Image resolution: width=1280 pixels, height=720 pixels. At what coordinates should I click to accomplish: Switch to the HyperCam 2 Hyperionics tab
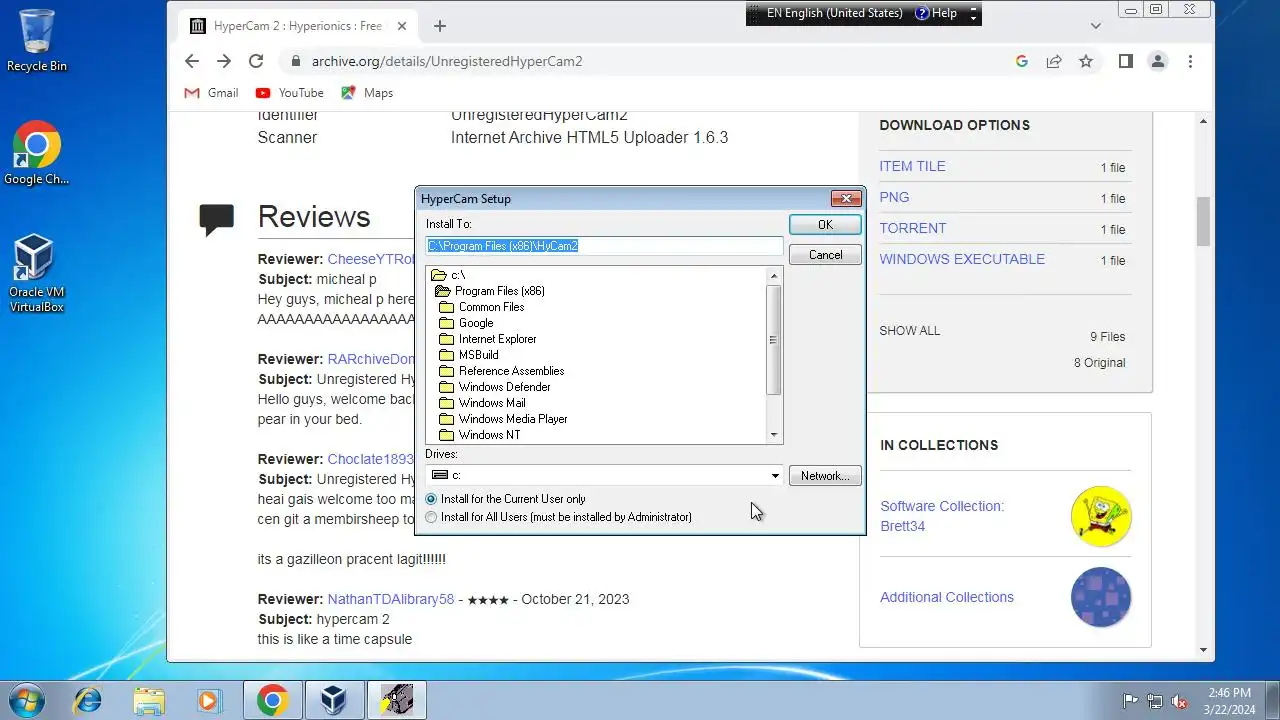pyautogui.click(x=298, y=26)
